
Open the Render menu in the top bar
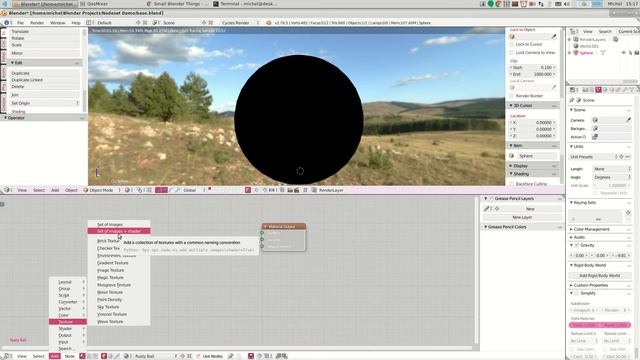[37, 23]
